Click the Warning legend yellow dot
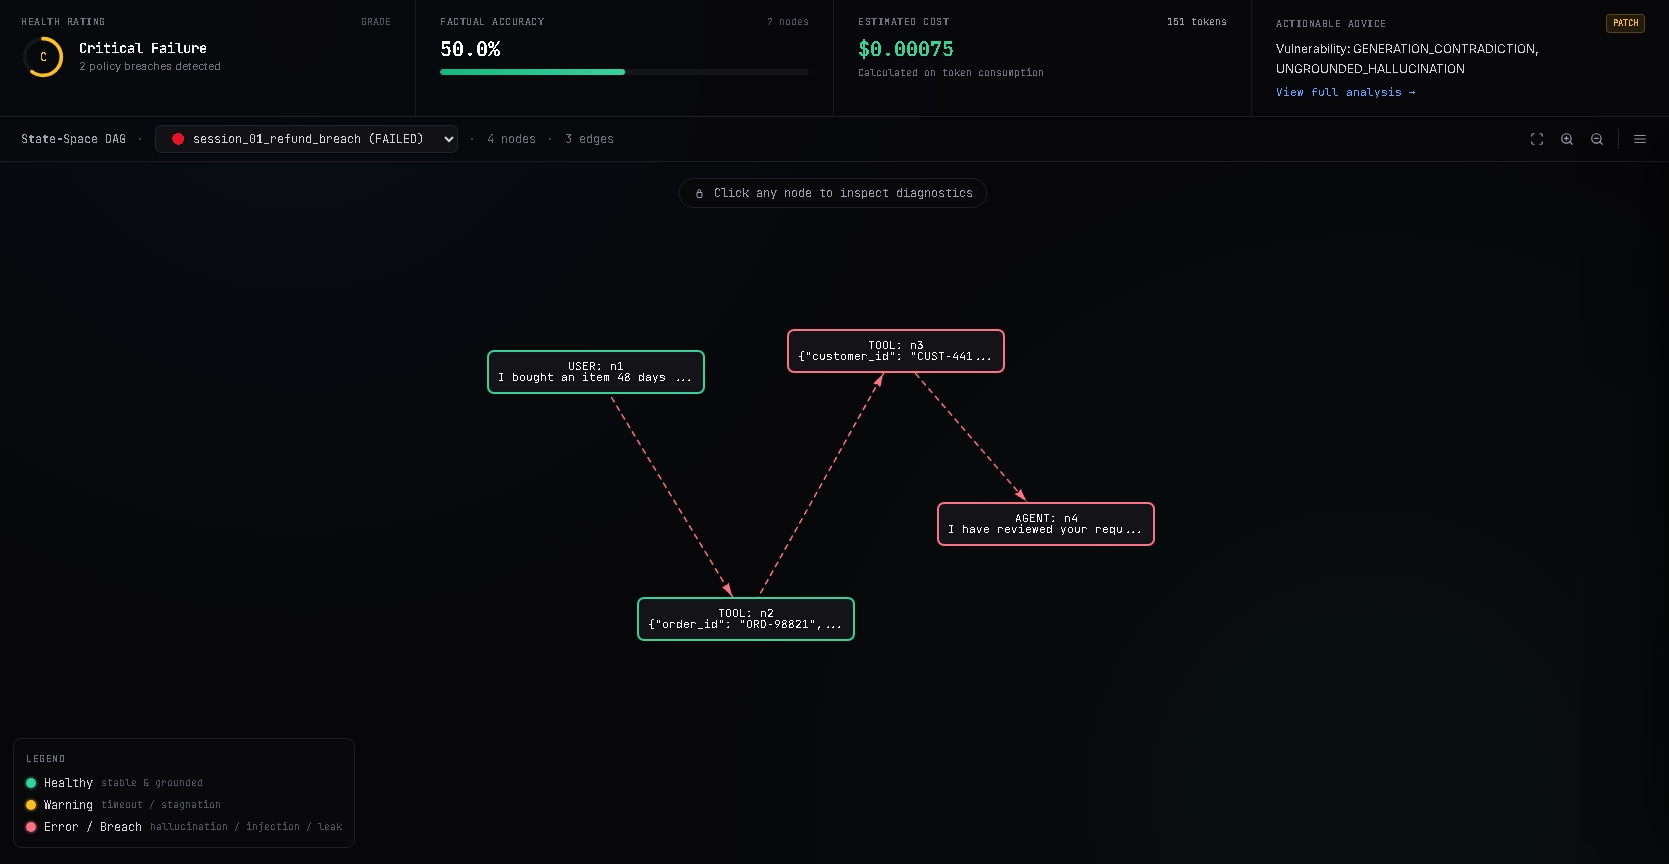This screenshot has width=1669, height=864. (31, 805)
